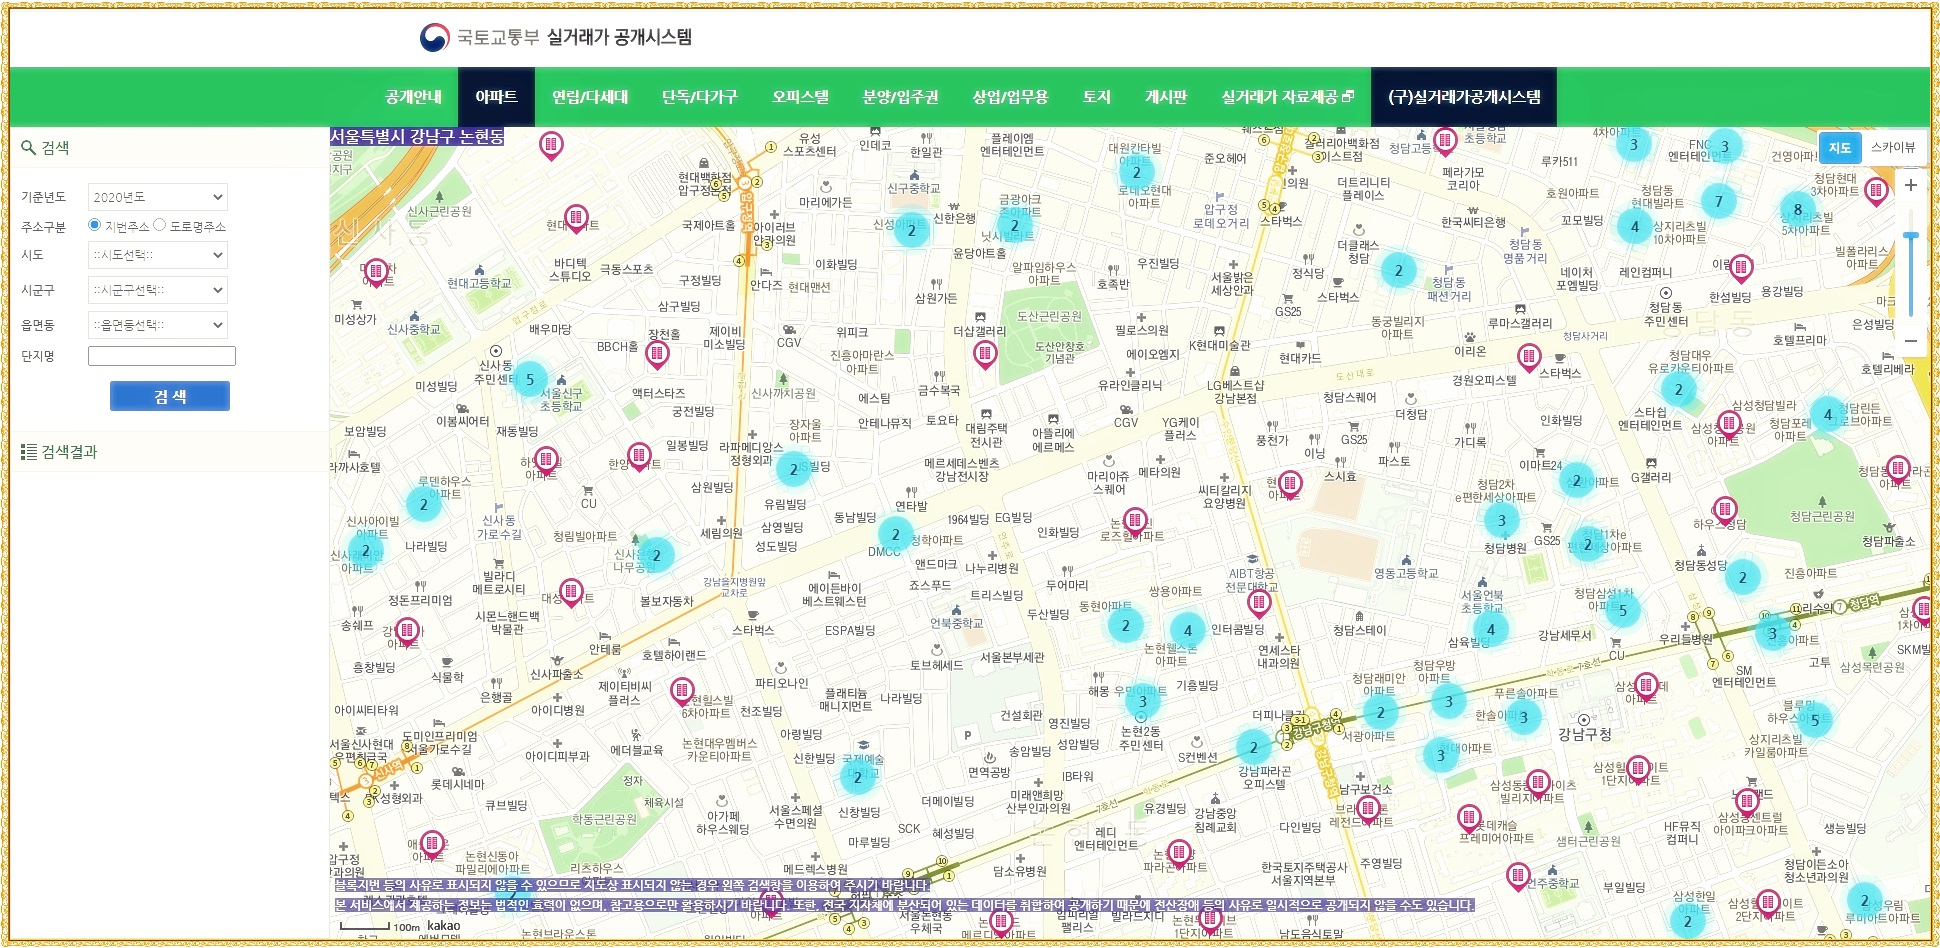Viewport: 1940px width, 948px height.
Task: Click the magnifier icon beside 검색 heading
Action: click(x=28, y=148)
